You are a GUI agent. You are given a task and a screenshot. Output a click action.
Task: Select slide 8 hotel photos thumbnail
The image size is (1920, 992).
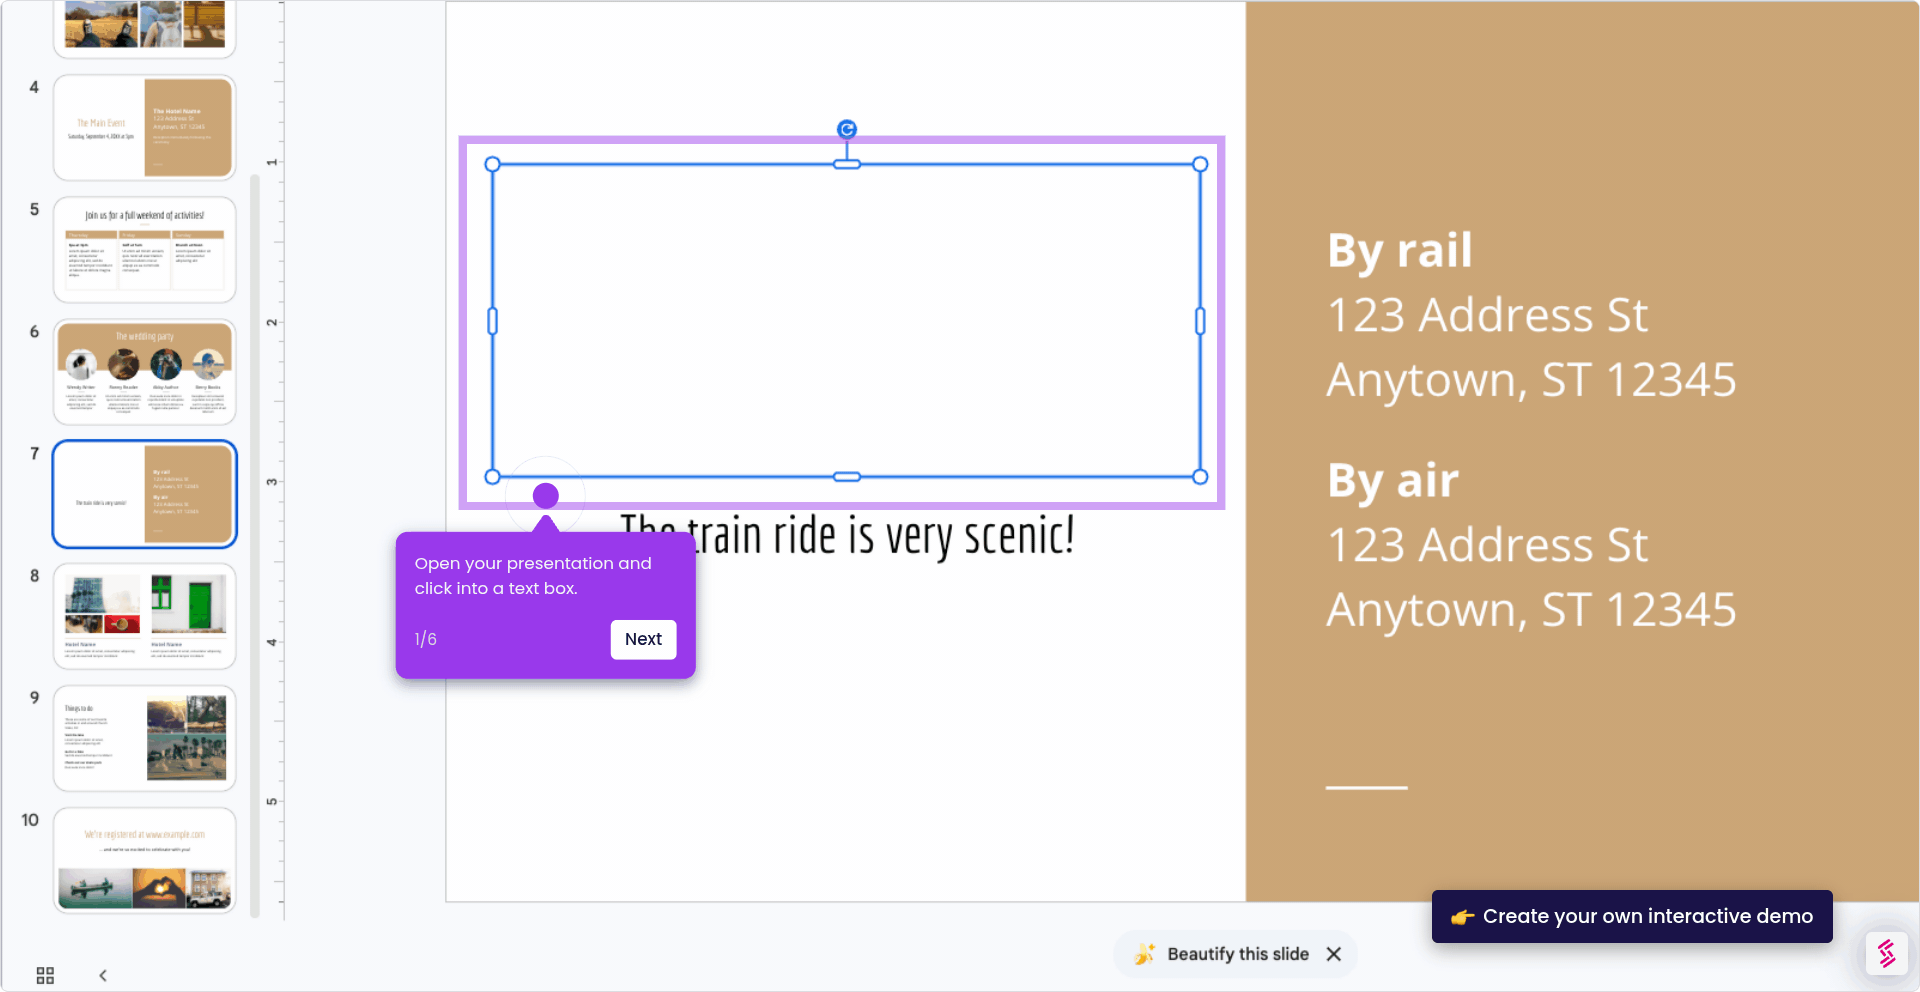click(145, 616)
